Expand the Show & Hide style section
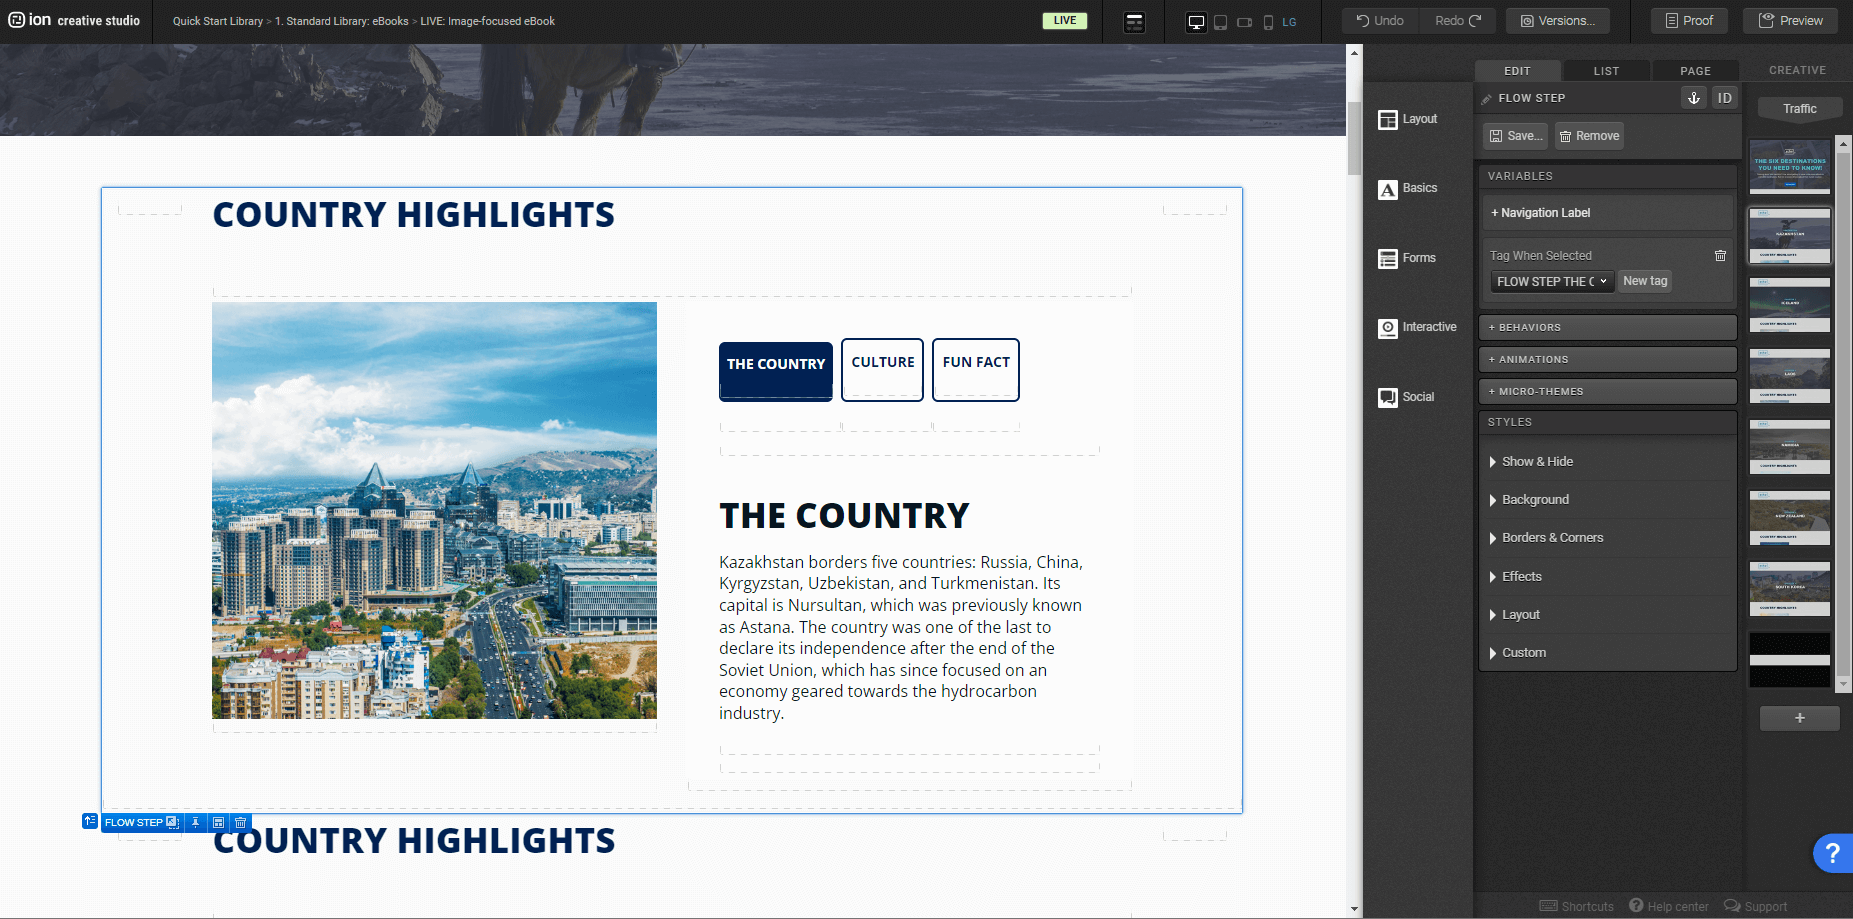This screenshot has height=919, width=1853. [x=1537, y=462]
